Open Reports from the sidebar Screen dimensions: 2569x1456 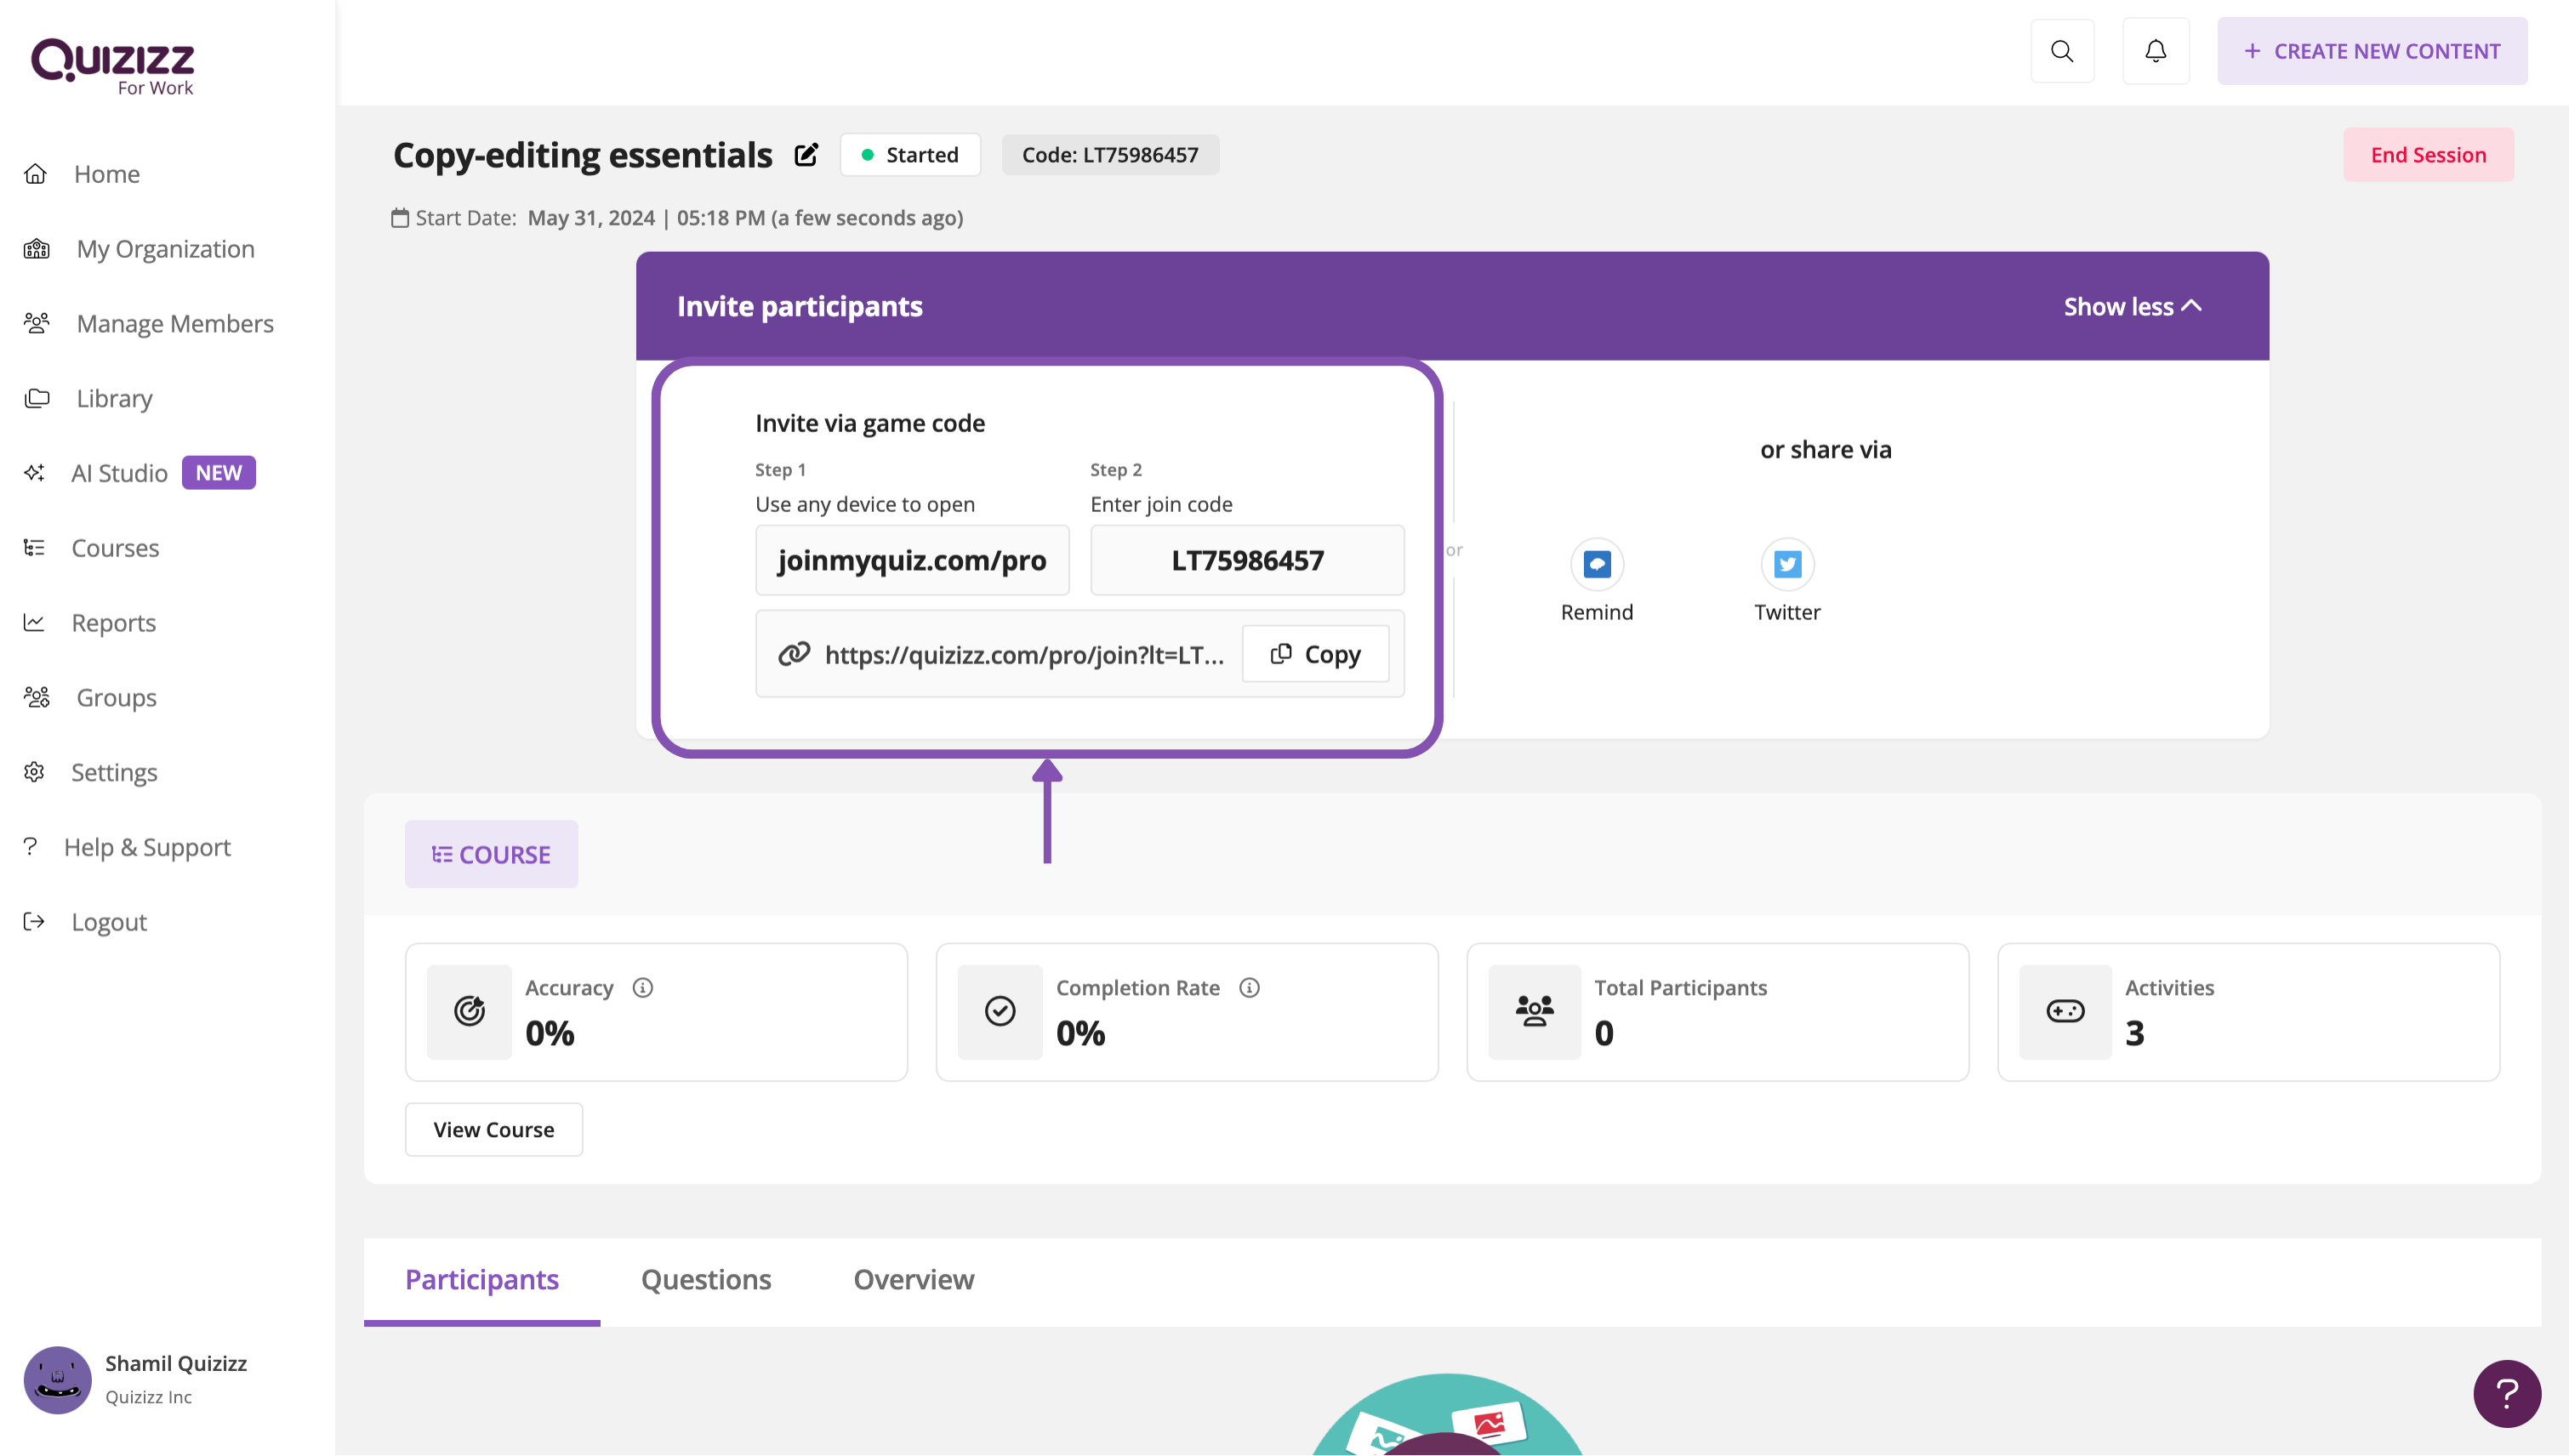pyautogui.click(x=113, y=623)
